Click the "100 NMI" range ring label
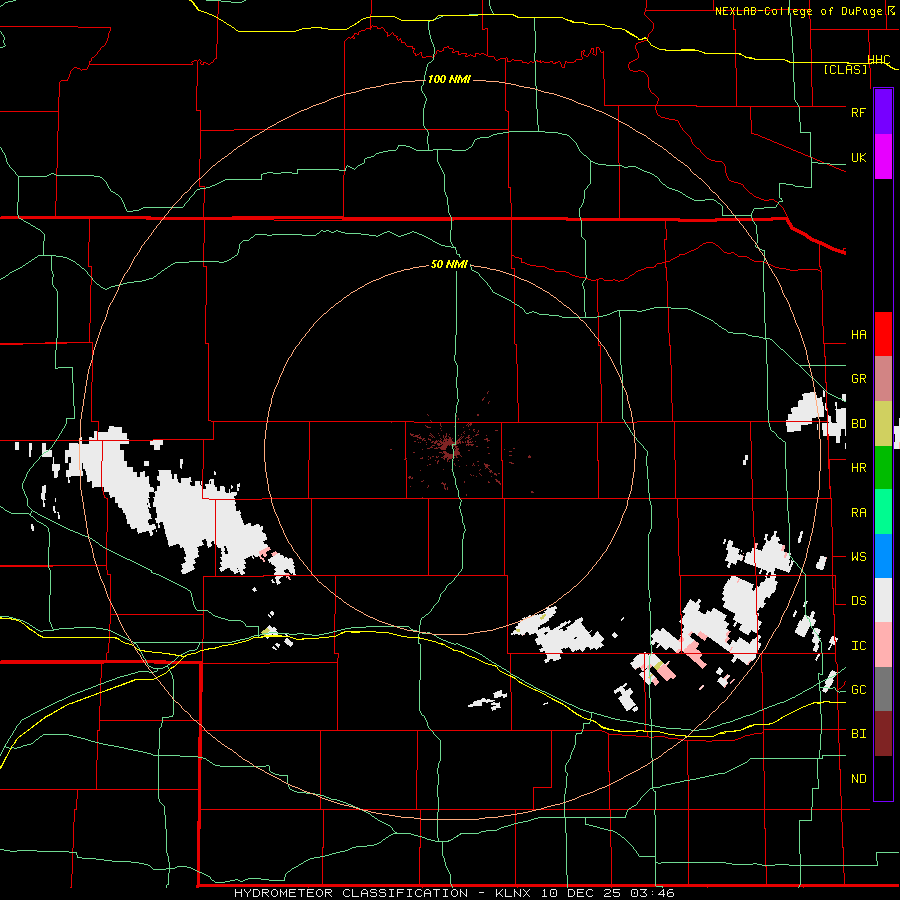This screenshot has width=900, height=900. point(449,79)
